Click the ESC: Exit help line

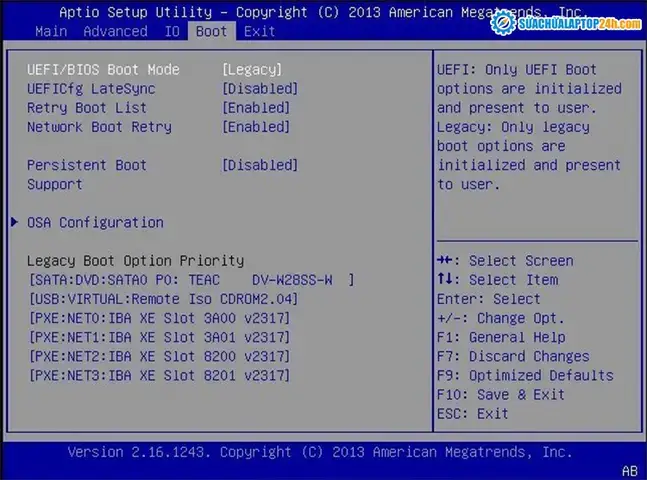473,414
